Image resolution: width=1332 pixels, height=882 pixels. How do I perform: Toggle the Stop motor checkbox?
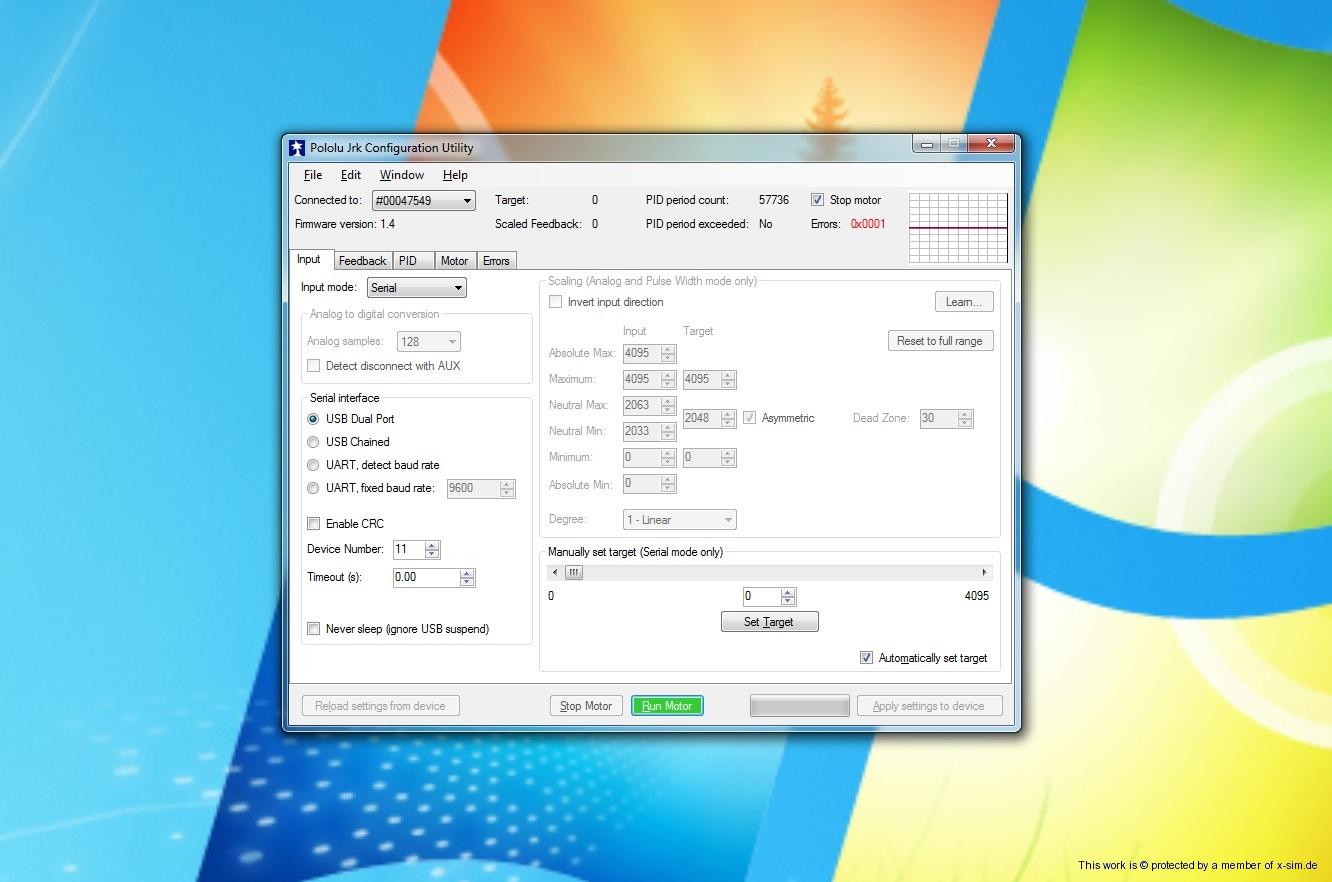pos(817,200)
